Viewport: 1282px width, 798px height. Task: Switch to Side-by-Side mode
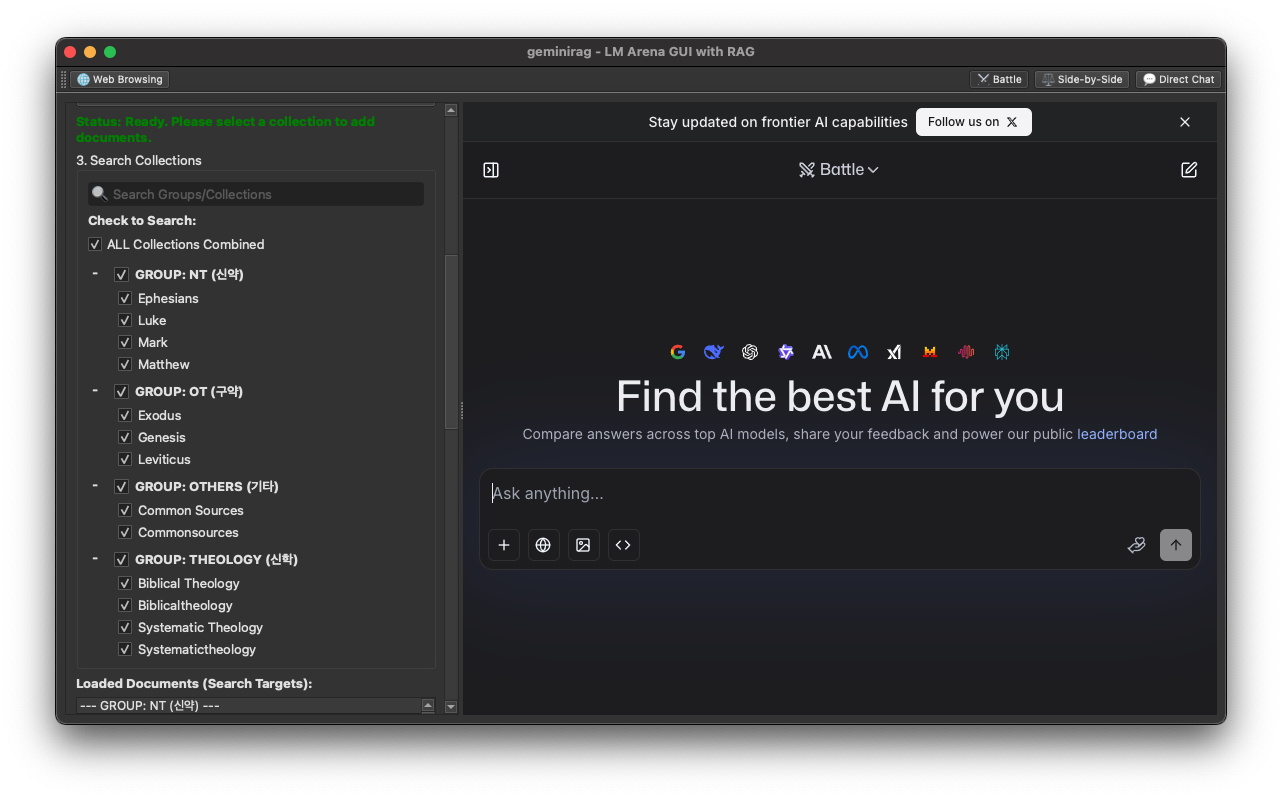[x=1082, y=79]
